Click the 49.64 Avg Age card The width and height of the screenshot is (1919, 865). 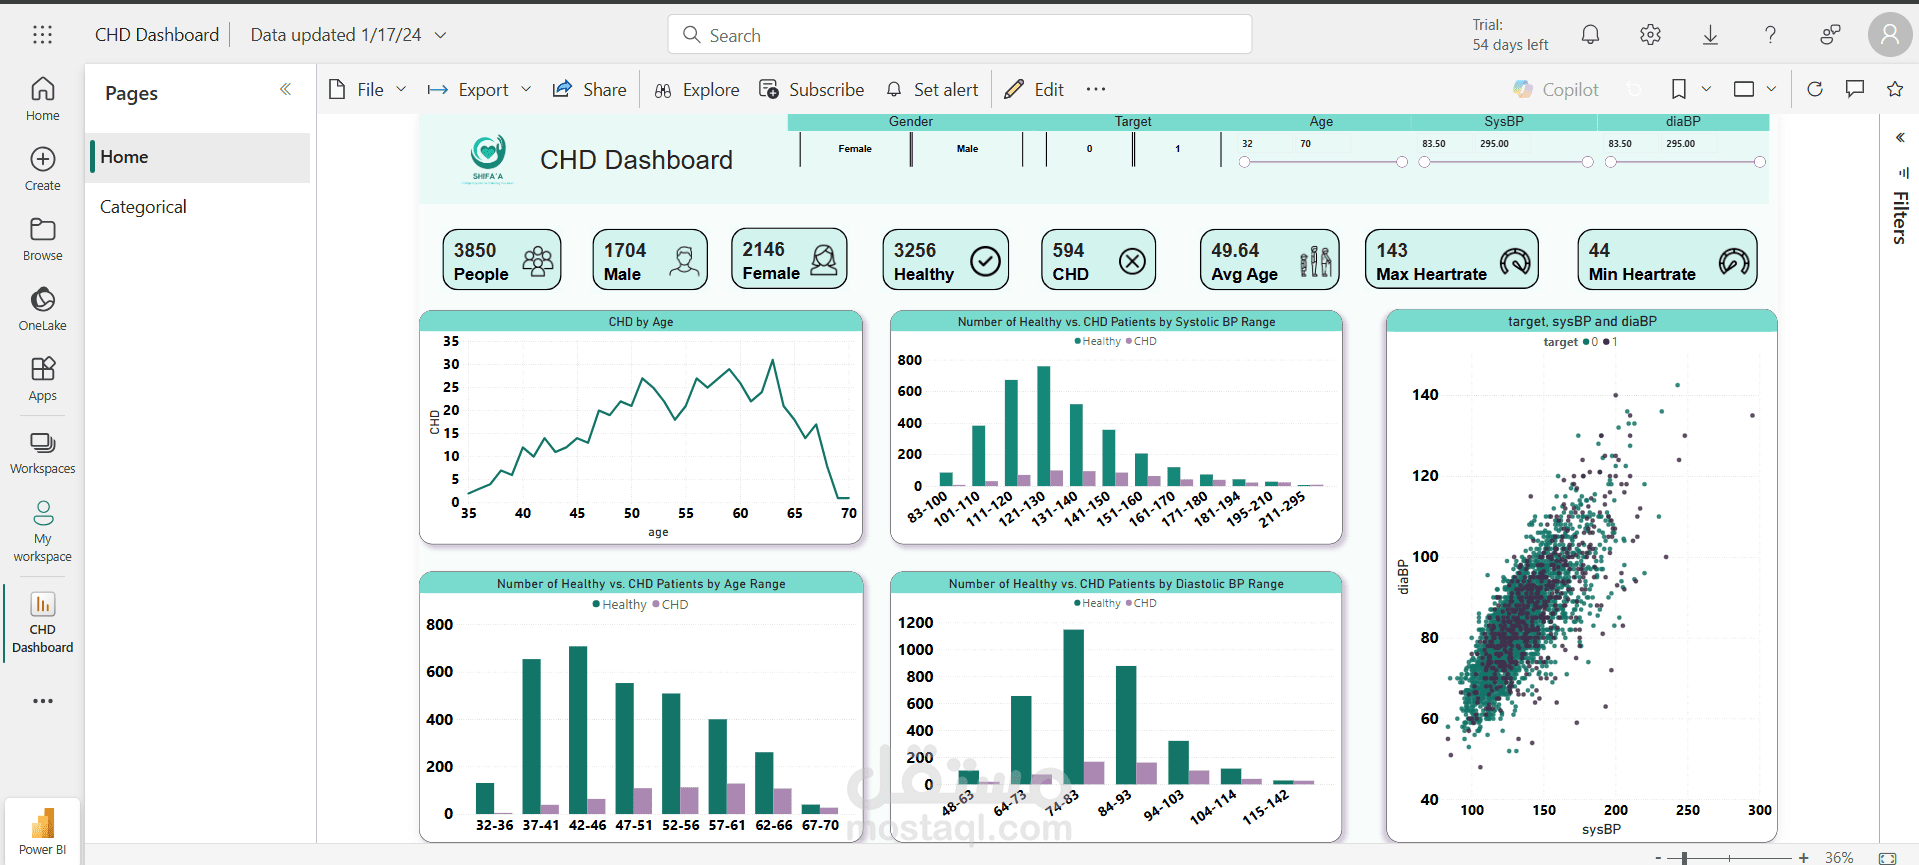tap(1269, 260)
